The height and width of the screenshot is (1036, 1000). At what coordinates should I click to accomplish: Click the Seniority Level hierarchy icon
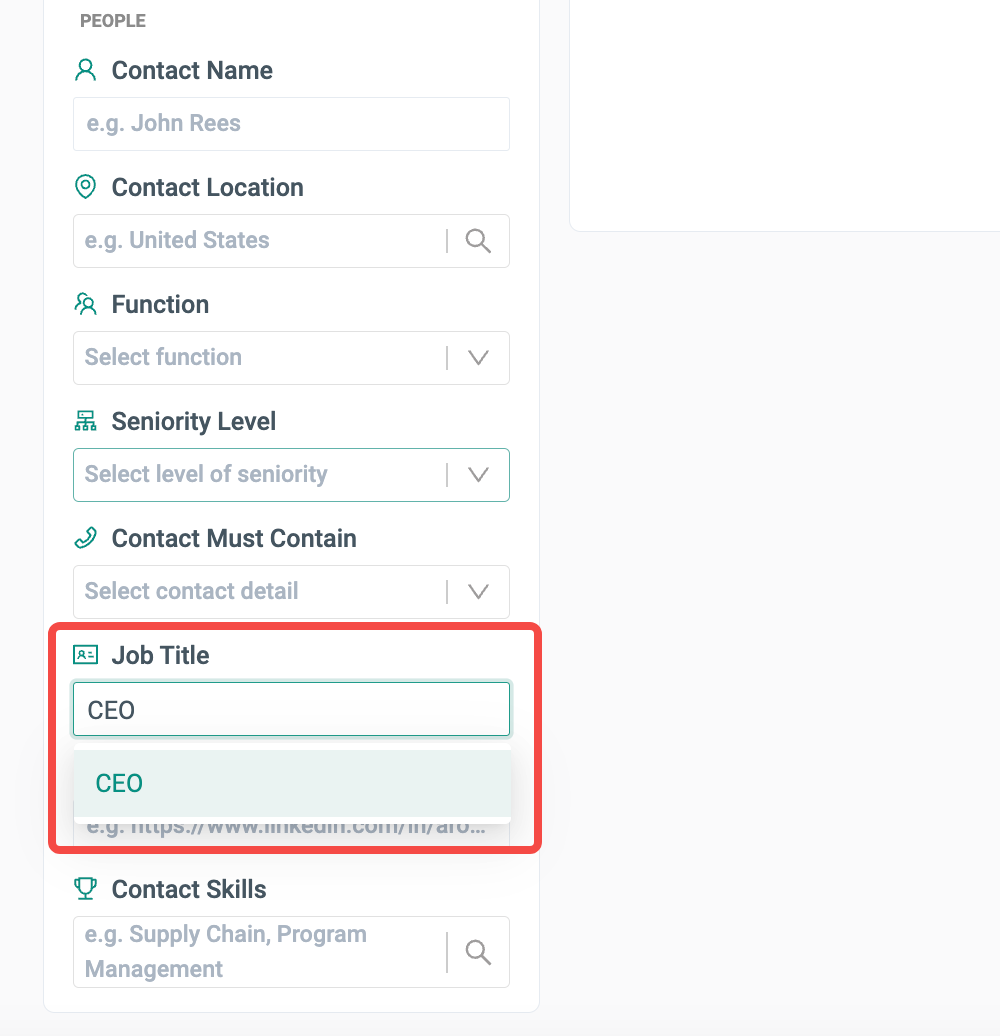click(x=86, y=421)
